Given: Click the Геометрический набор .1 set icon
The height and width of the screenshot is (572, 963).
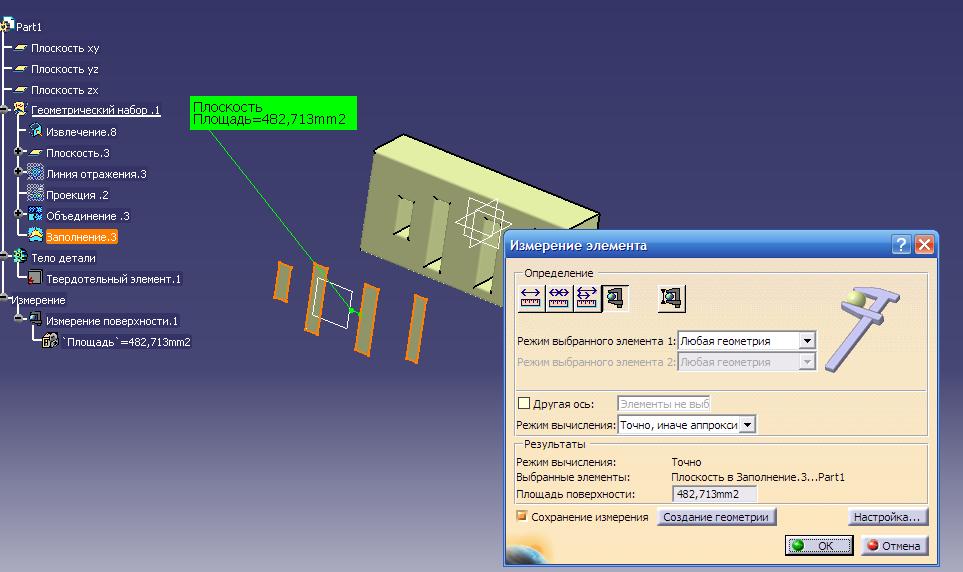Looking at the screenshot, I should point(21,109).
